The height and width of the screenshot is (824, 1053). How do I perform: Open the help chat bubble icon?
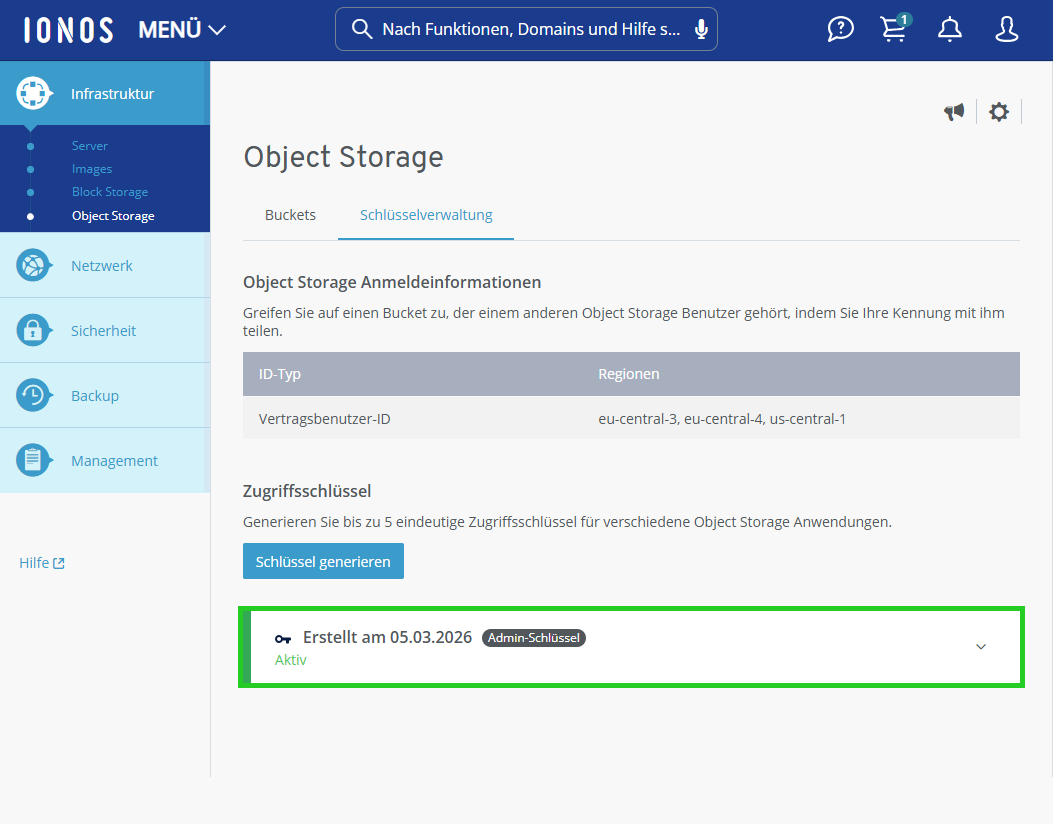840,29
